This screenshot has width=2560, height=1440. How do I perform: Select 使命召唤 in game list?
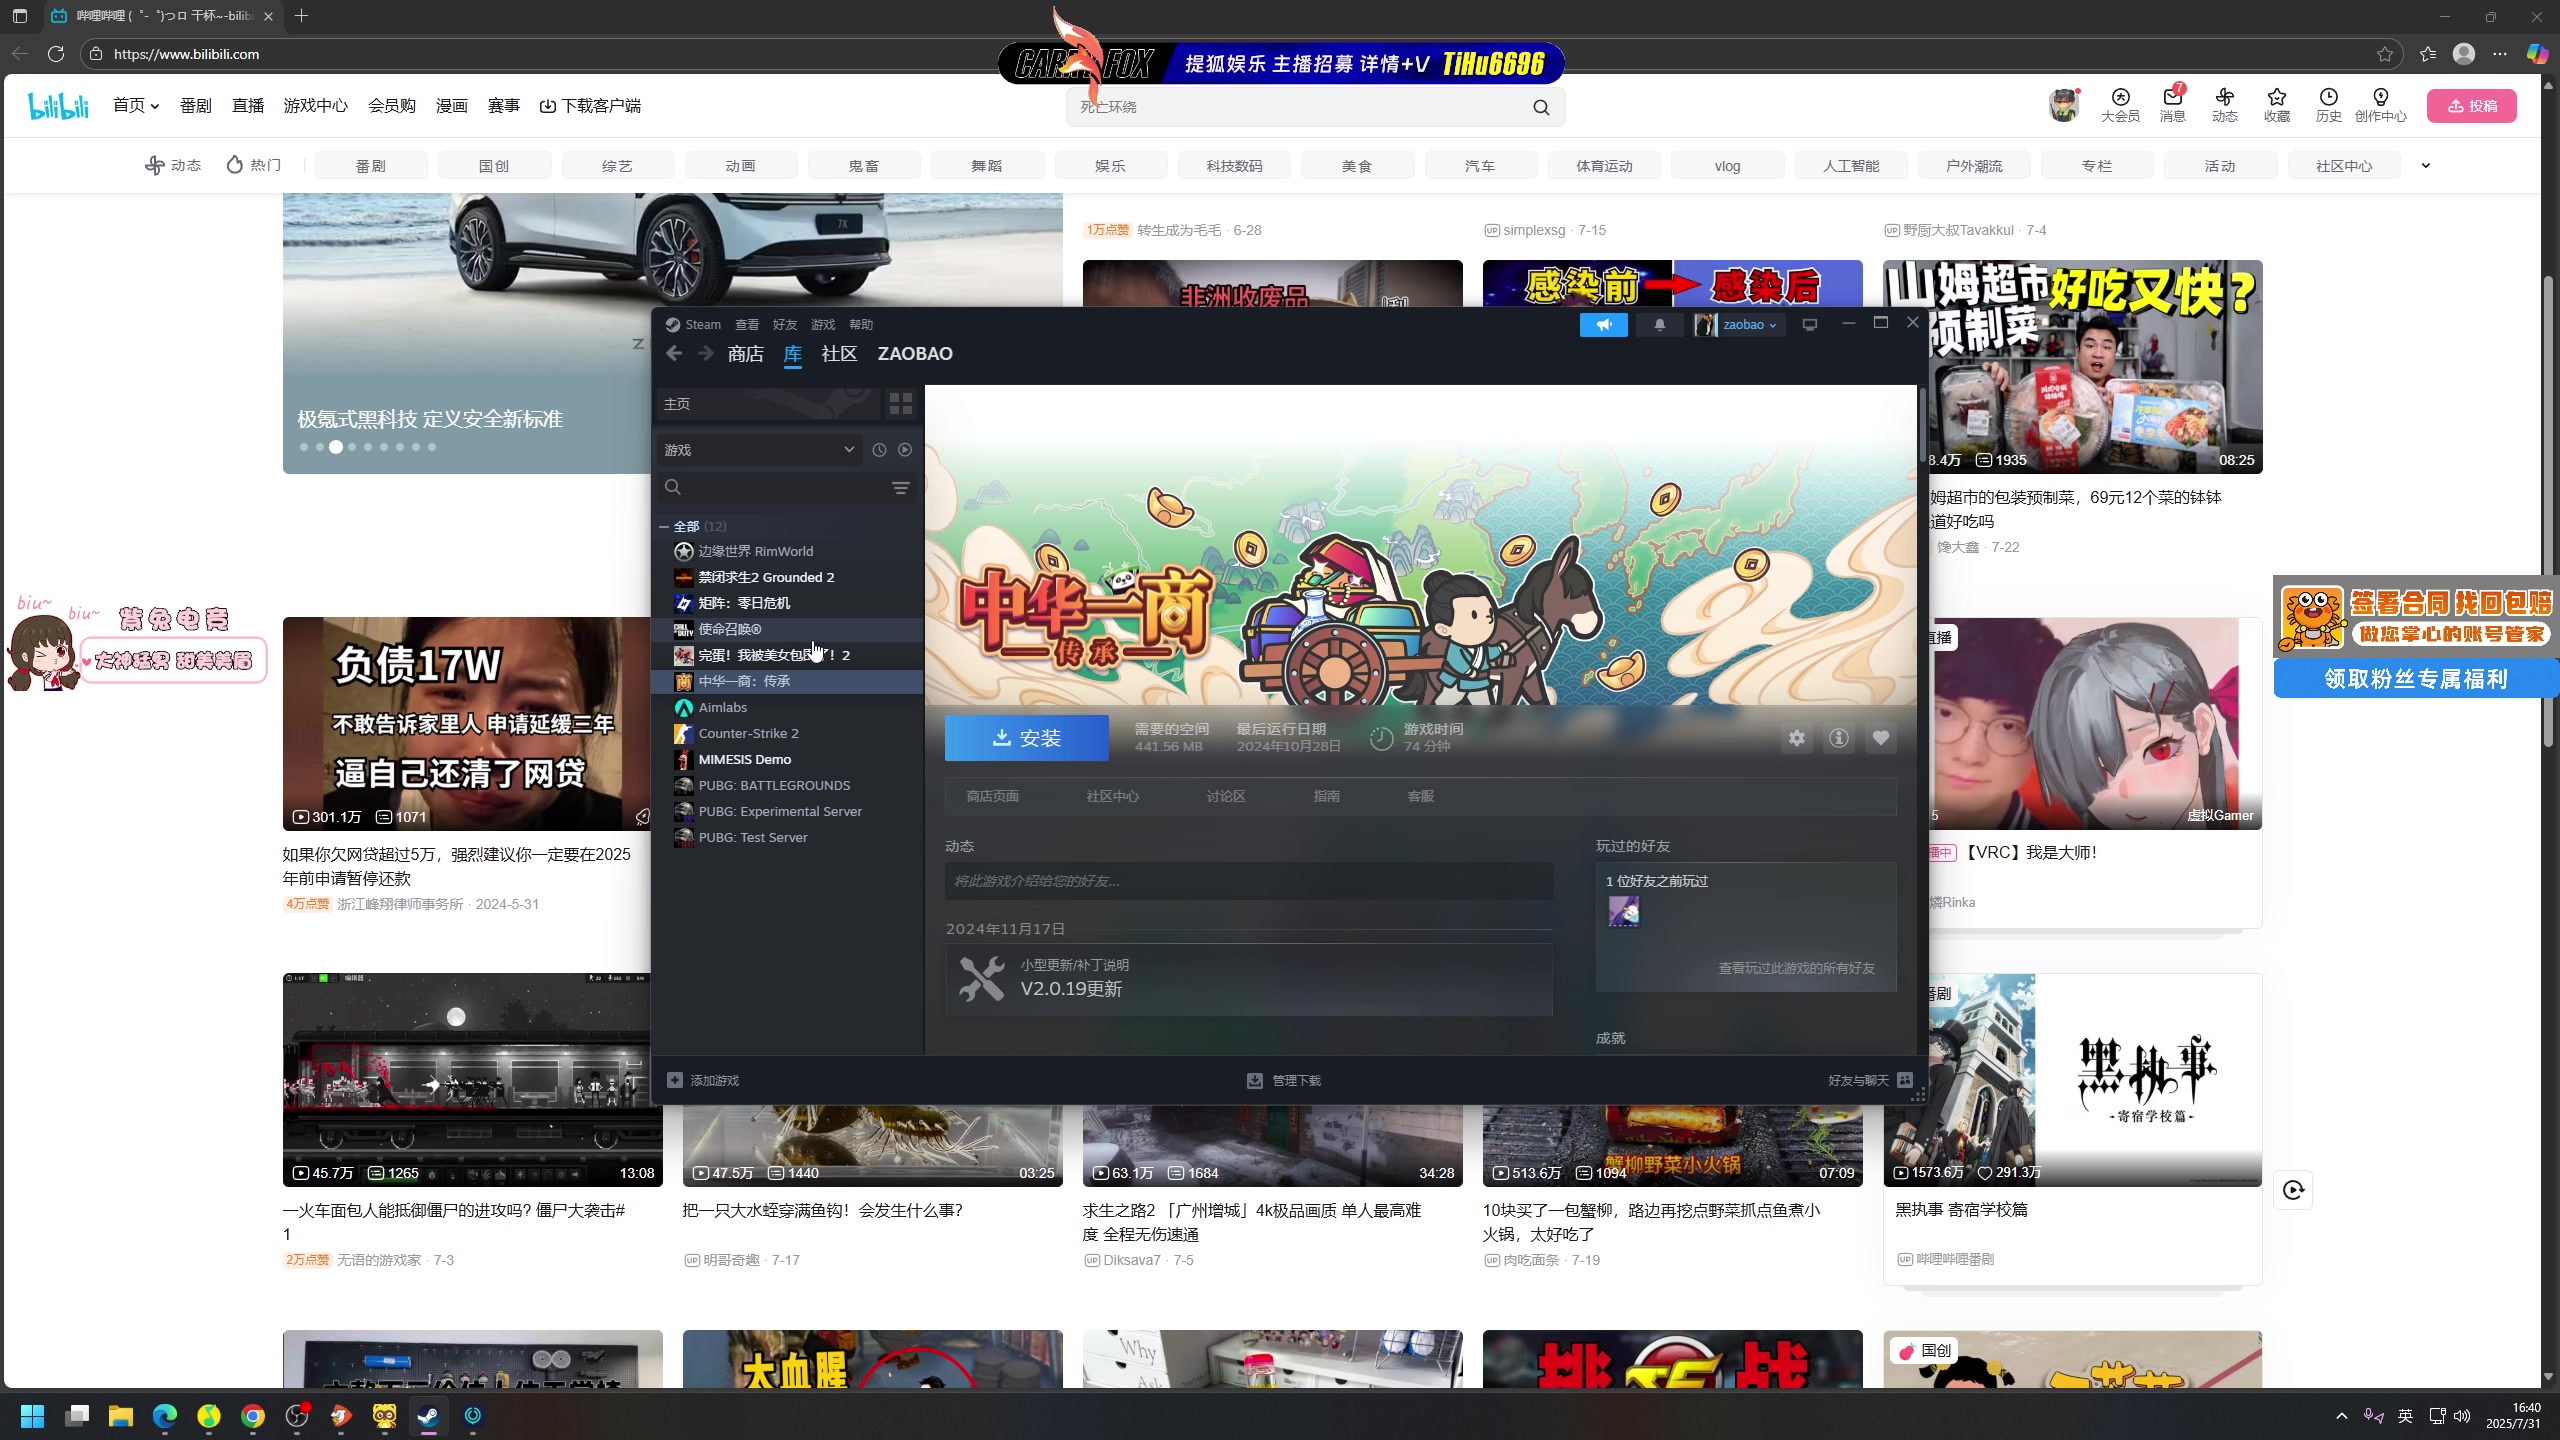click(787, 629)
